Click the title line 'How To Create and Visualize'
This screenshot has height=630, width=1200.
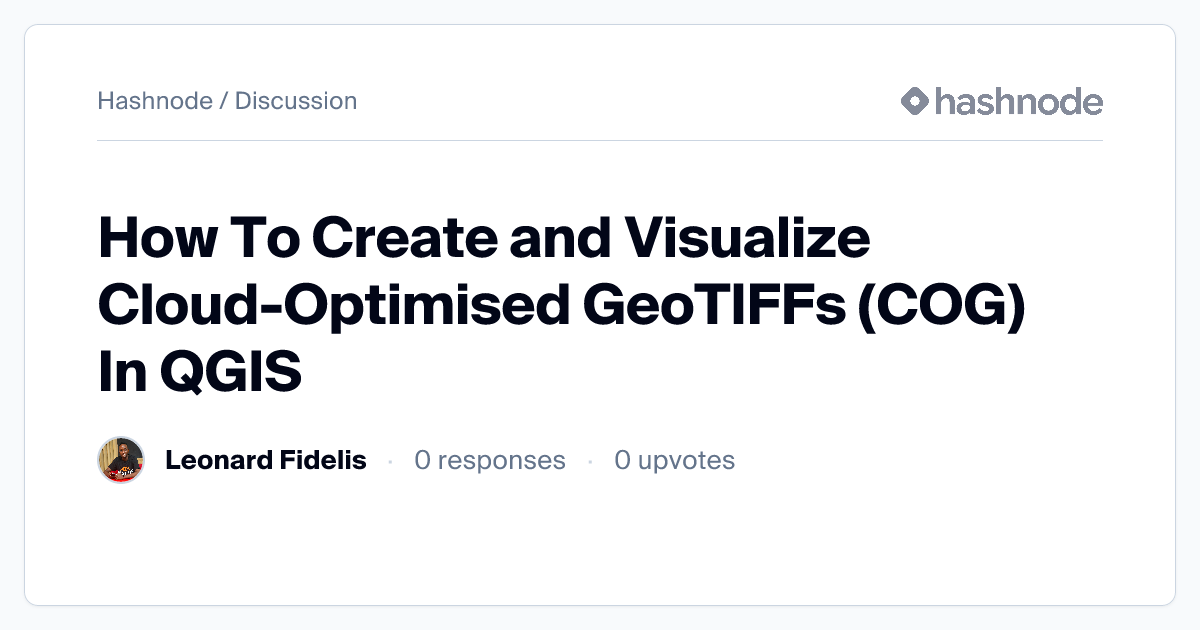[x=484, y=240]
